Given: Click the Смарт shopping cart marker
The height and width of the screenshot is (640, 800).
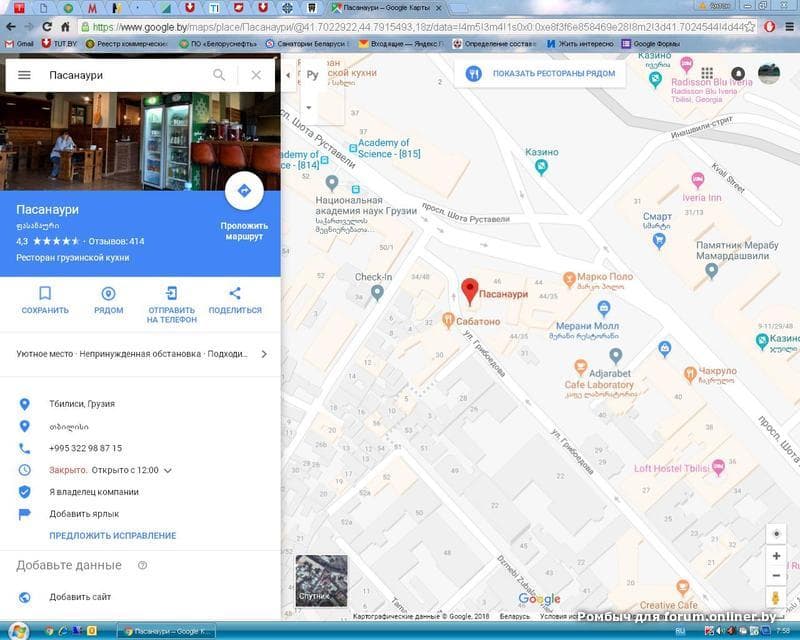Looking at the screenshot, I should (659, 240).
